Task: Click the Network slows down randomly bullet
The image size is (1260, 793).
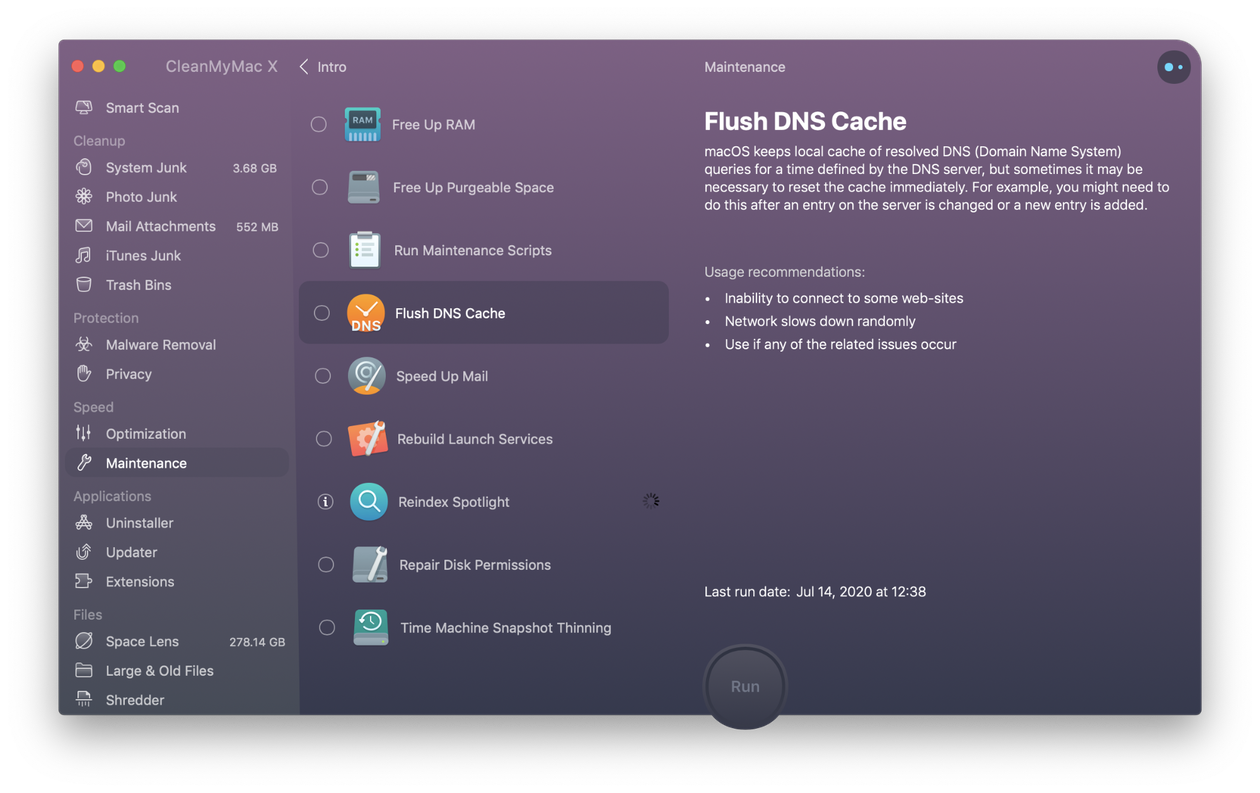Action: (820, 321)
